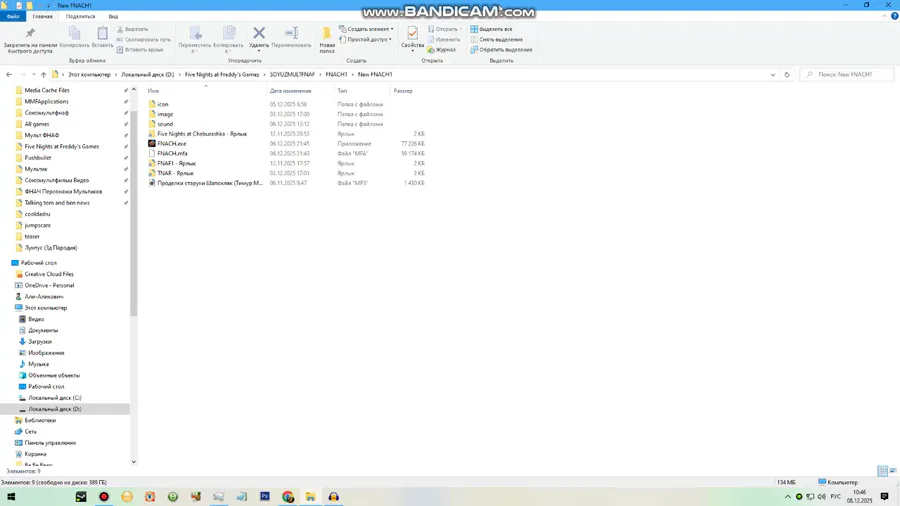900x506 pixels.
Task: Select the FNACH.mfa file
Action: point(172,153)
